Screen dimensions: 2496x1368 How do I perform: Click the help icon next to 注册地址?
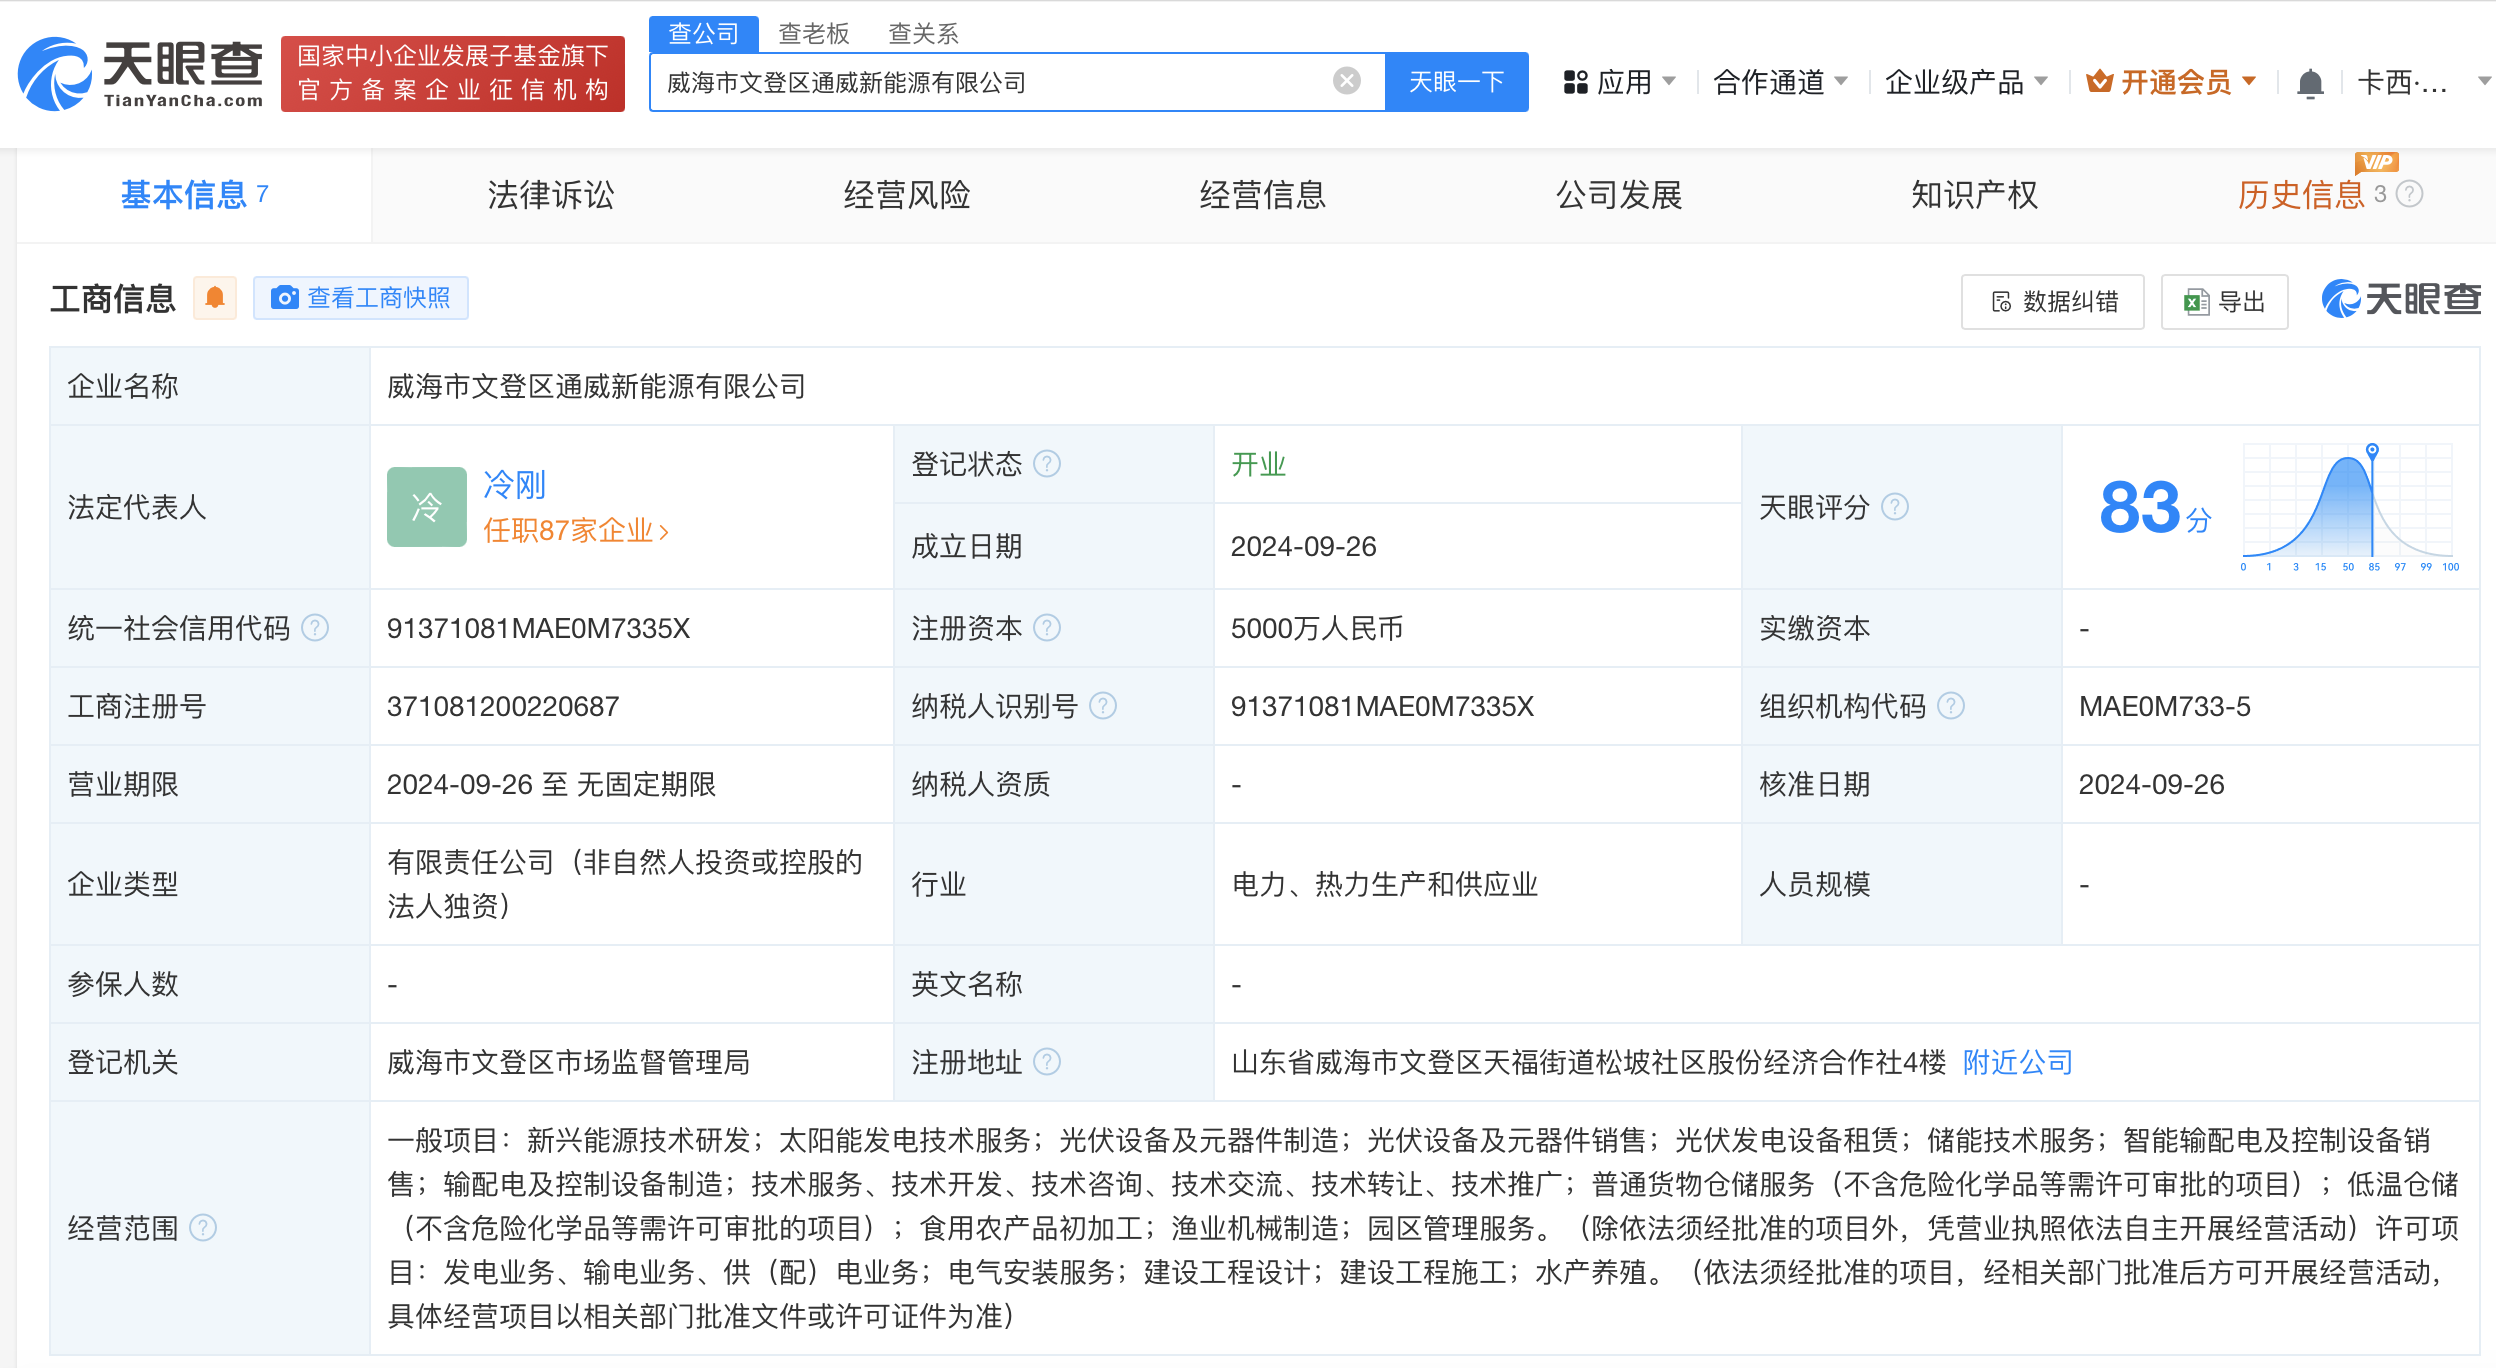[1047, 1062]
